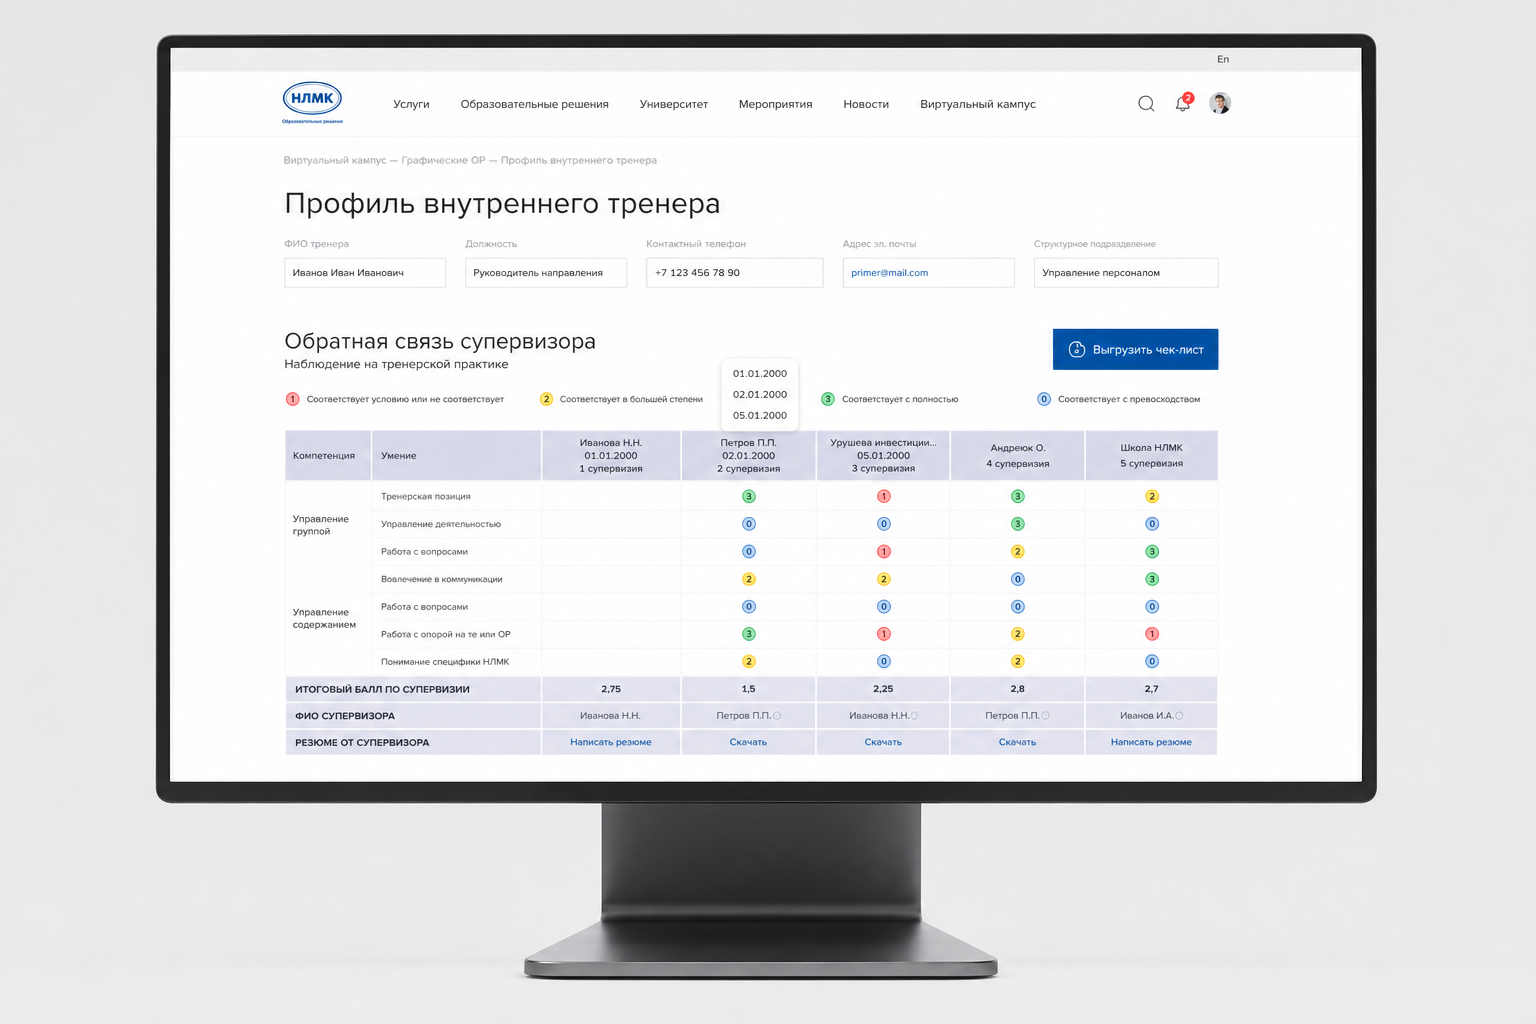Open notifications bell with red badge
The image size is (1536, 1024).
click(x=1183, y=103)
